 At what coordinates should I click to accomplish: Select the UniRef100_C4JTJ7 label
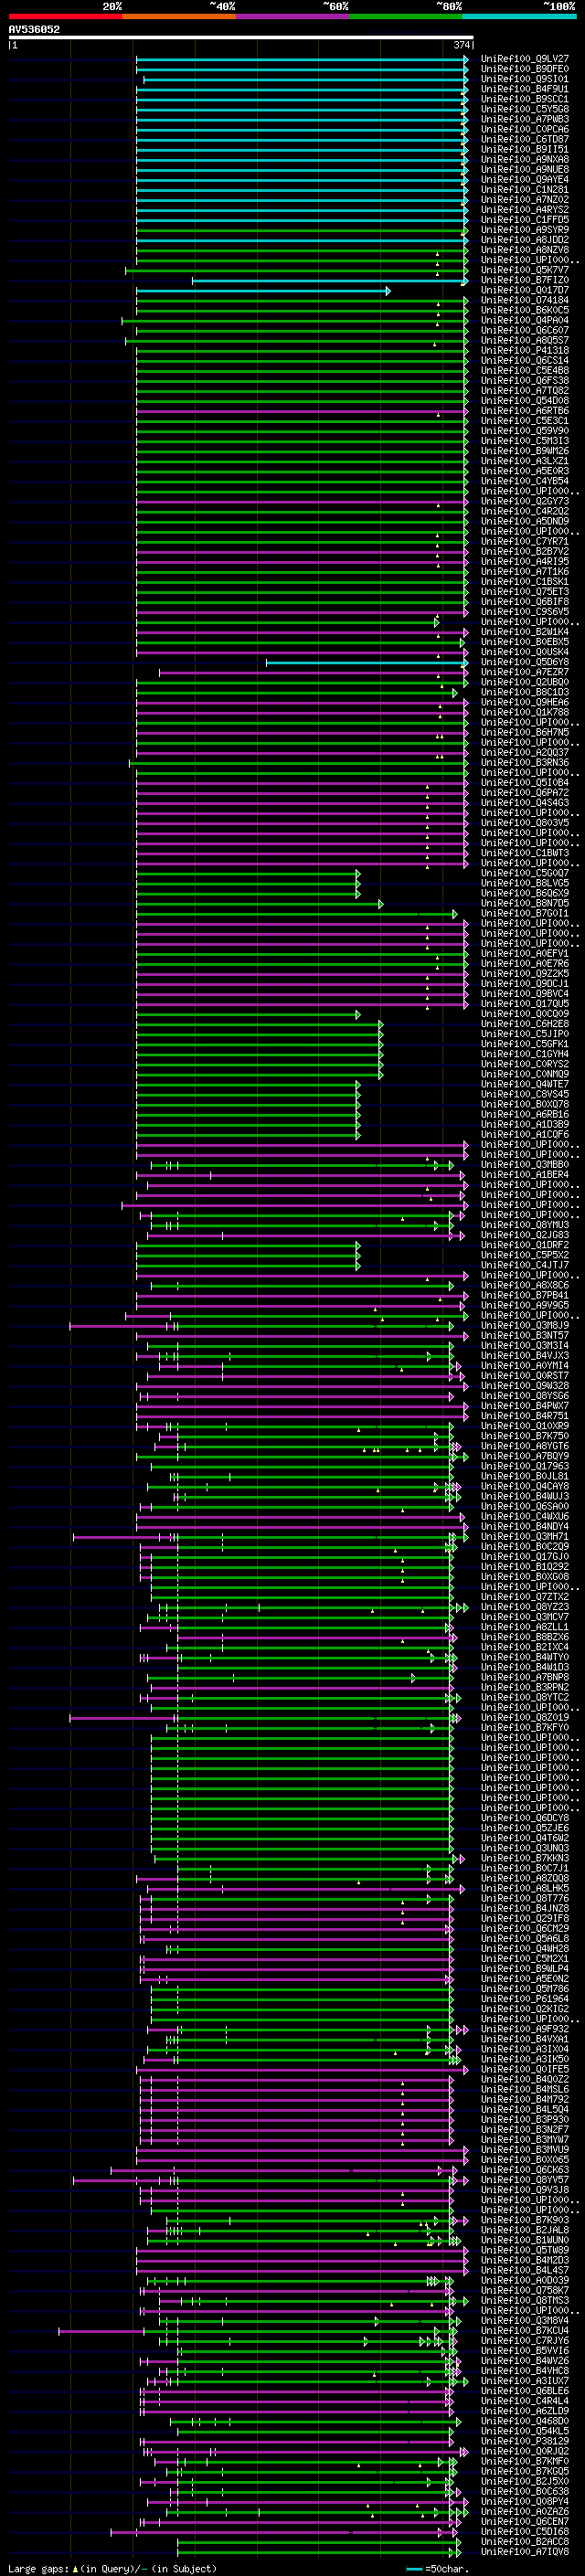[x=525, y=1265]
